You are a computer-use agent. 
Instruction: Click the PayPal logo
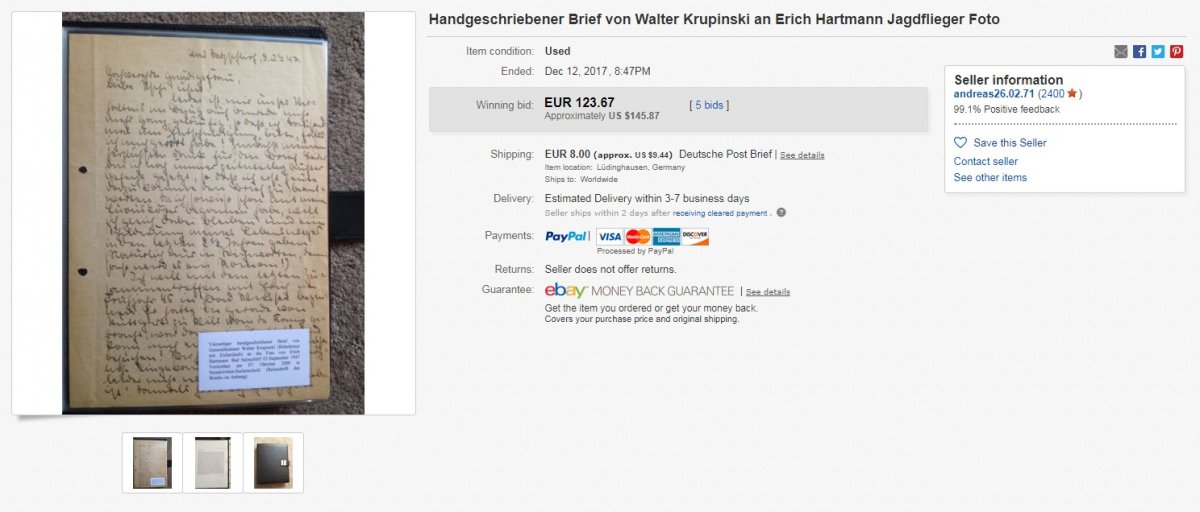(566, 237)
